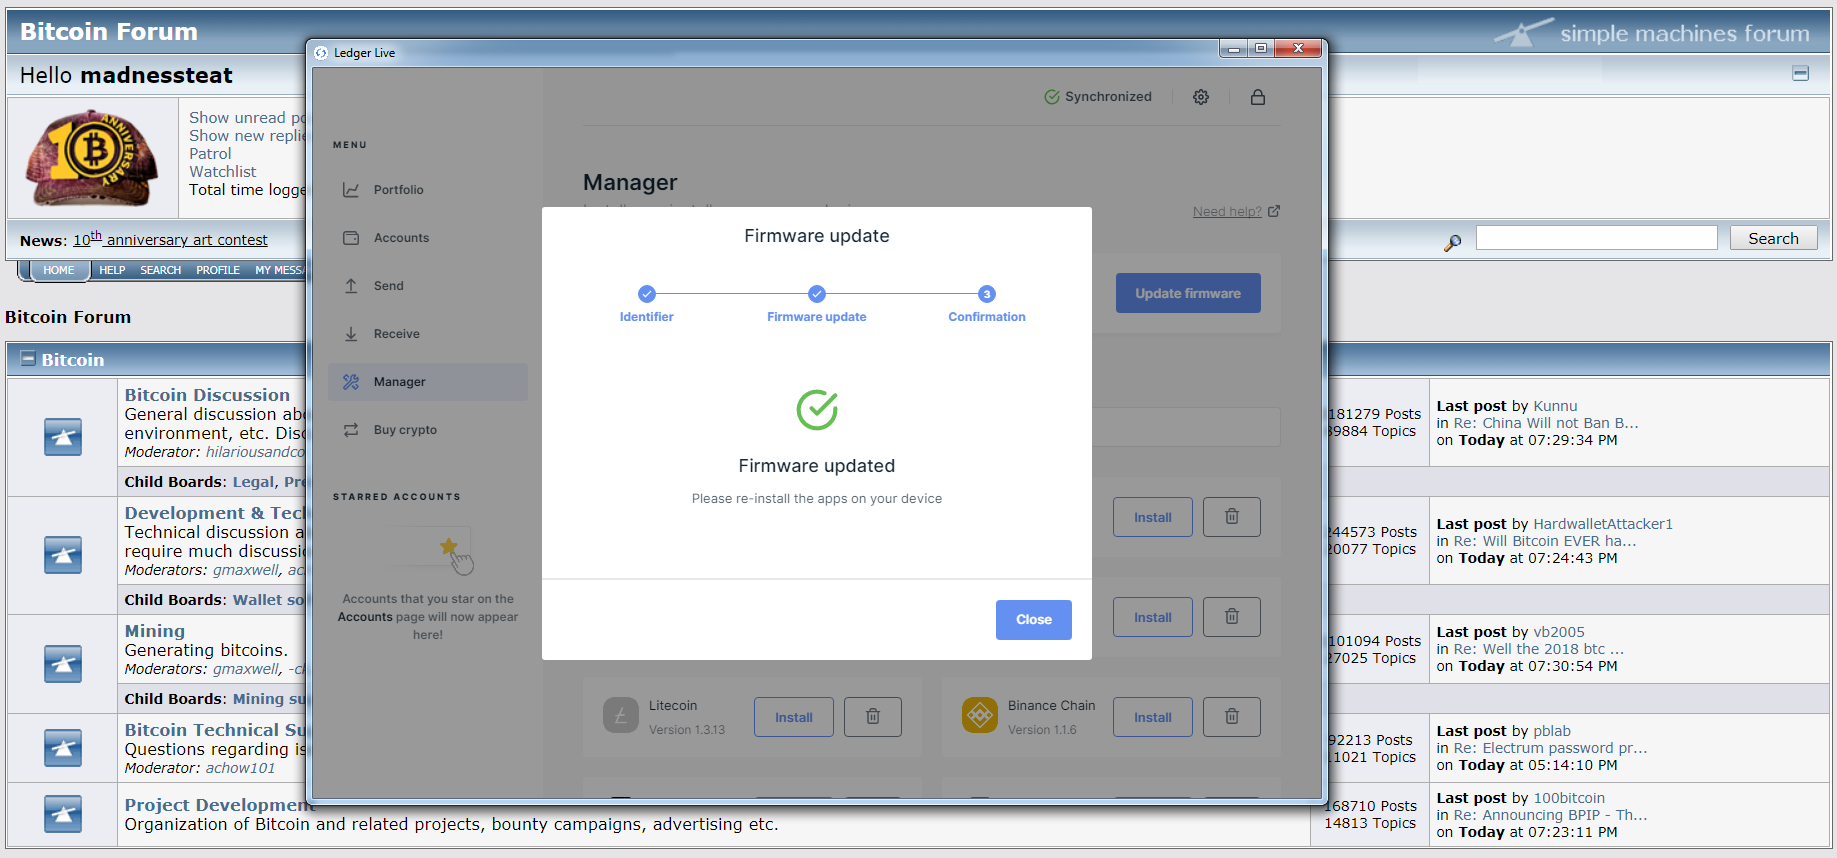This screenshot has height=858, width=1837.
Task: Collapse the Bitcoin category in forum
Action: (x=28, y=359)
